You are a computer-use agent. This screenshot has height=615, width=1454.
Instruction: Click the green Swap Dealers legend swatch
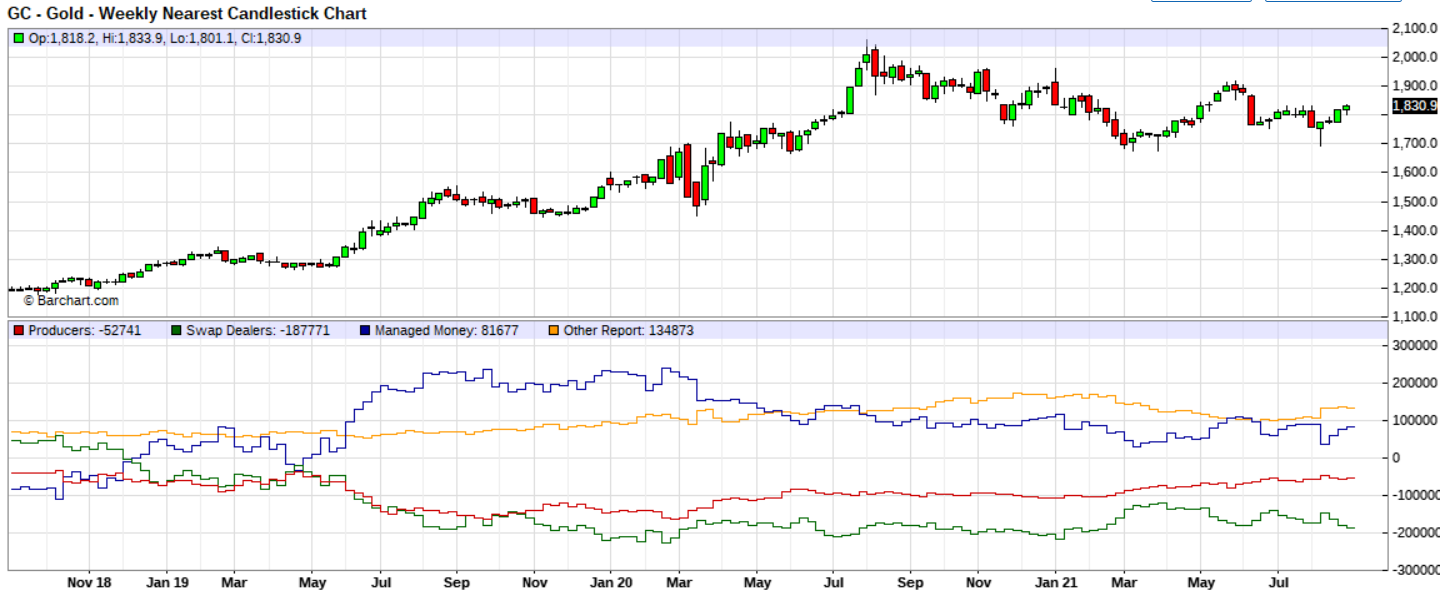176,330
